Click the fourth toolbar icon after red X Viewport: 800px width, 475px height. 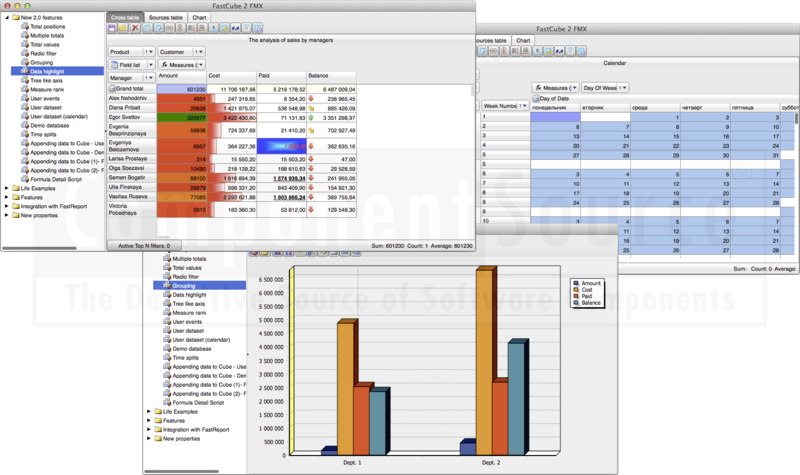(180, 28)
